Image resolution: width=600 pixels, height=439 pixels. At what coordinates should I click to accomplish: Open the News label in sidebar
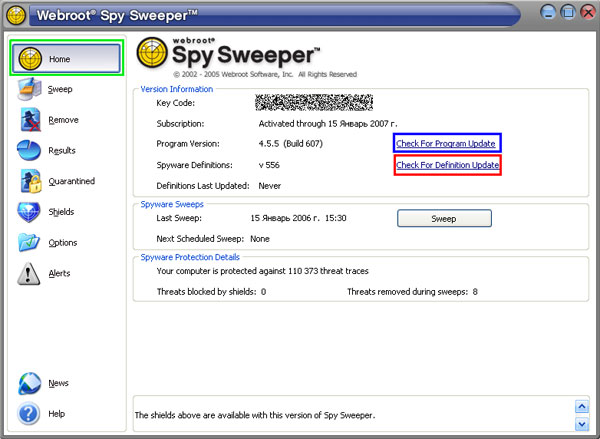(x=59, y=383)
